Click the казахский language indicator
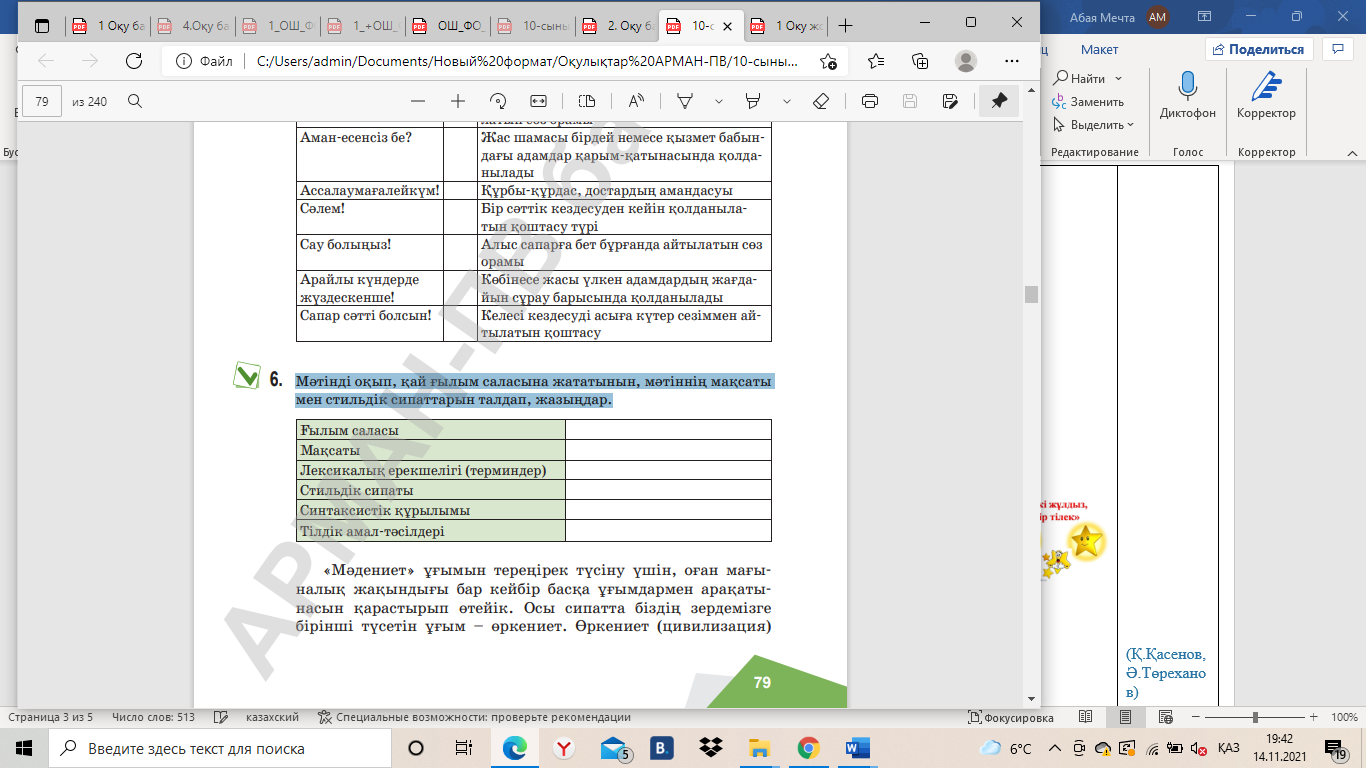 coord(272,717)
